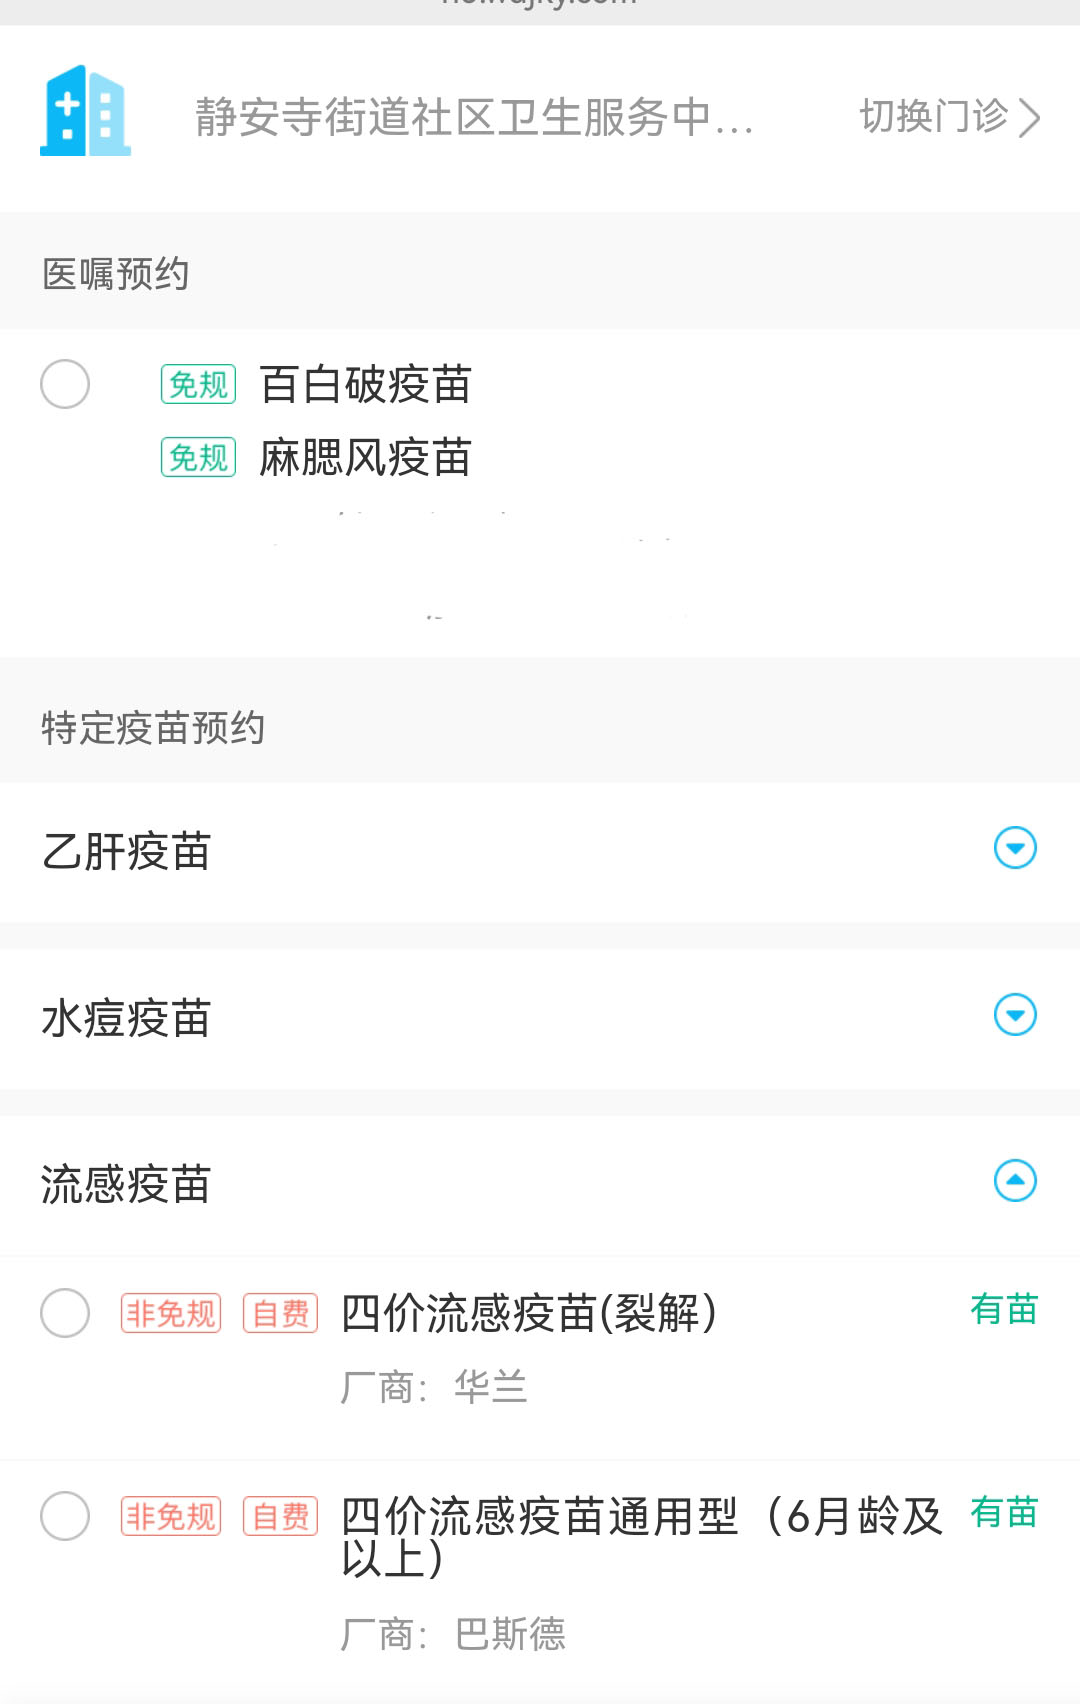Click the 自费 tag on 巴斯德 vaccine
This screenshot has height=1704, width=1080.
pyautogui.click(x=280, y=1516)
